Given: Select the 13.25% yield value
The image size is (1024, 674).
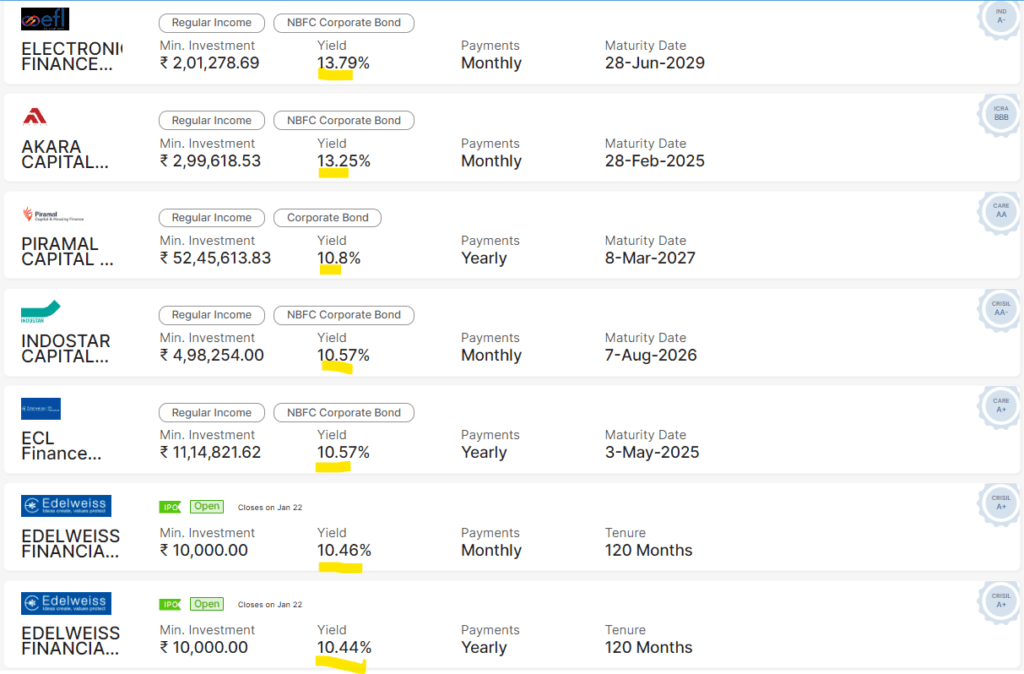Looking at the screenshot, I should pyautogui.click(x=344, y=161).
